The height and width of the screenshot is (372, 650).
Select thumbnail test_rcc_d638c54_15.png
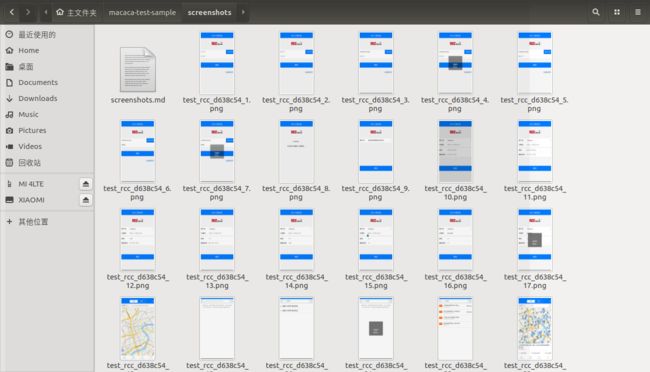click(x=376, y=240)
